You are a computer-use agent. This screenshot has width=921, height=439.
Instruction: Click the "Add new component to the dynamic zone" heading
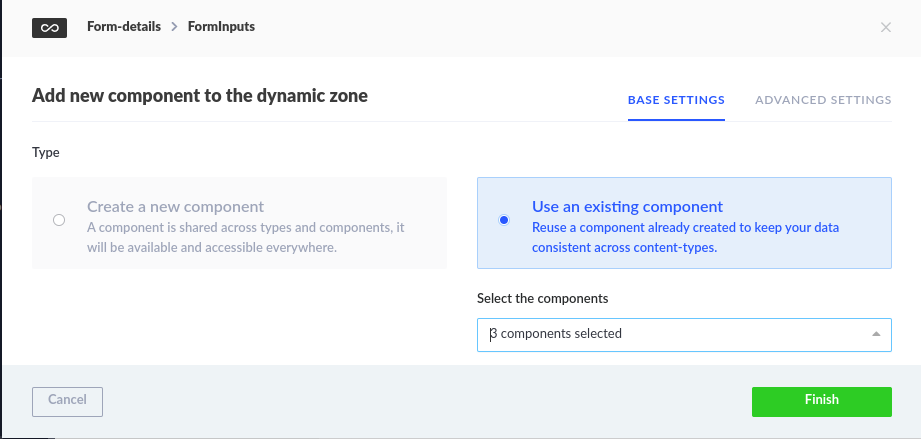[x=200, y=95]
